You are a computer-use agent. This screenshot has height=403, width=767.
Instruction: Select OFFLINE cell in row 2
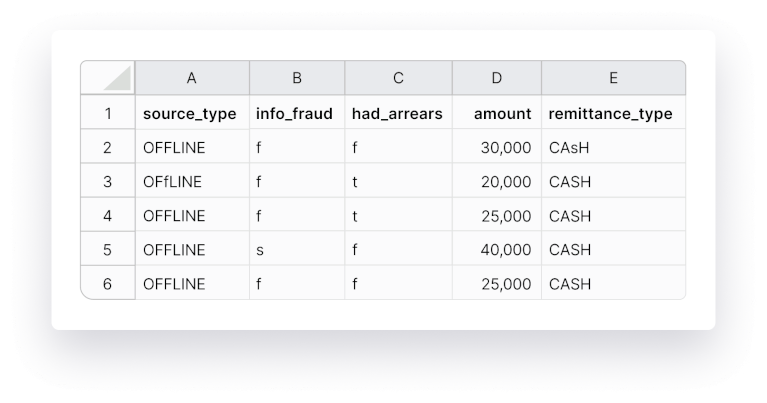[192, 146]
